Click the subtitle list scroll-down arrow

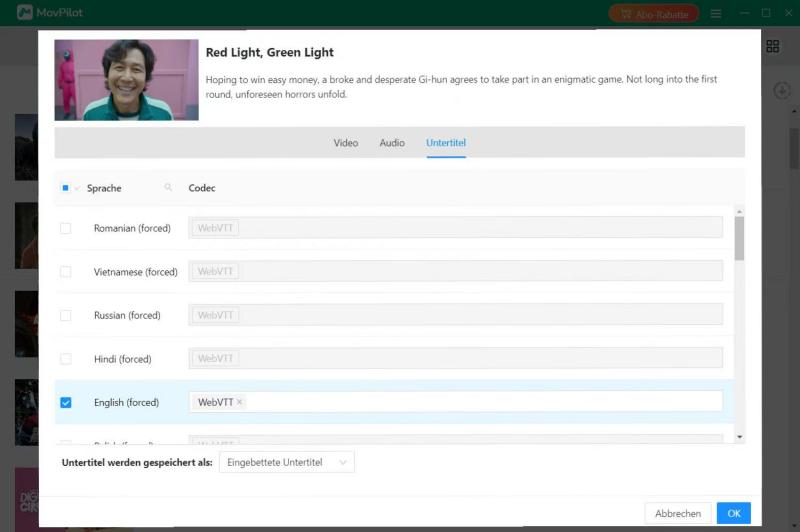click(x=739, y=437)
